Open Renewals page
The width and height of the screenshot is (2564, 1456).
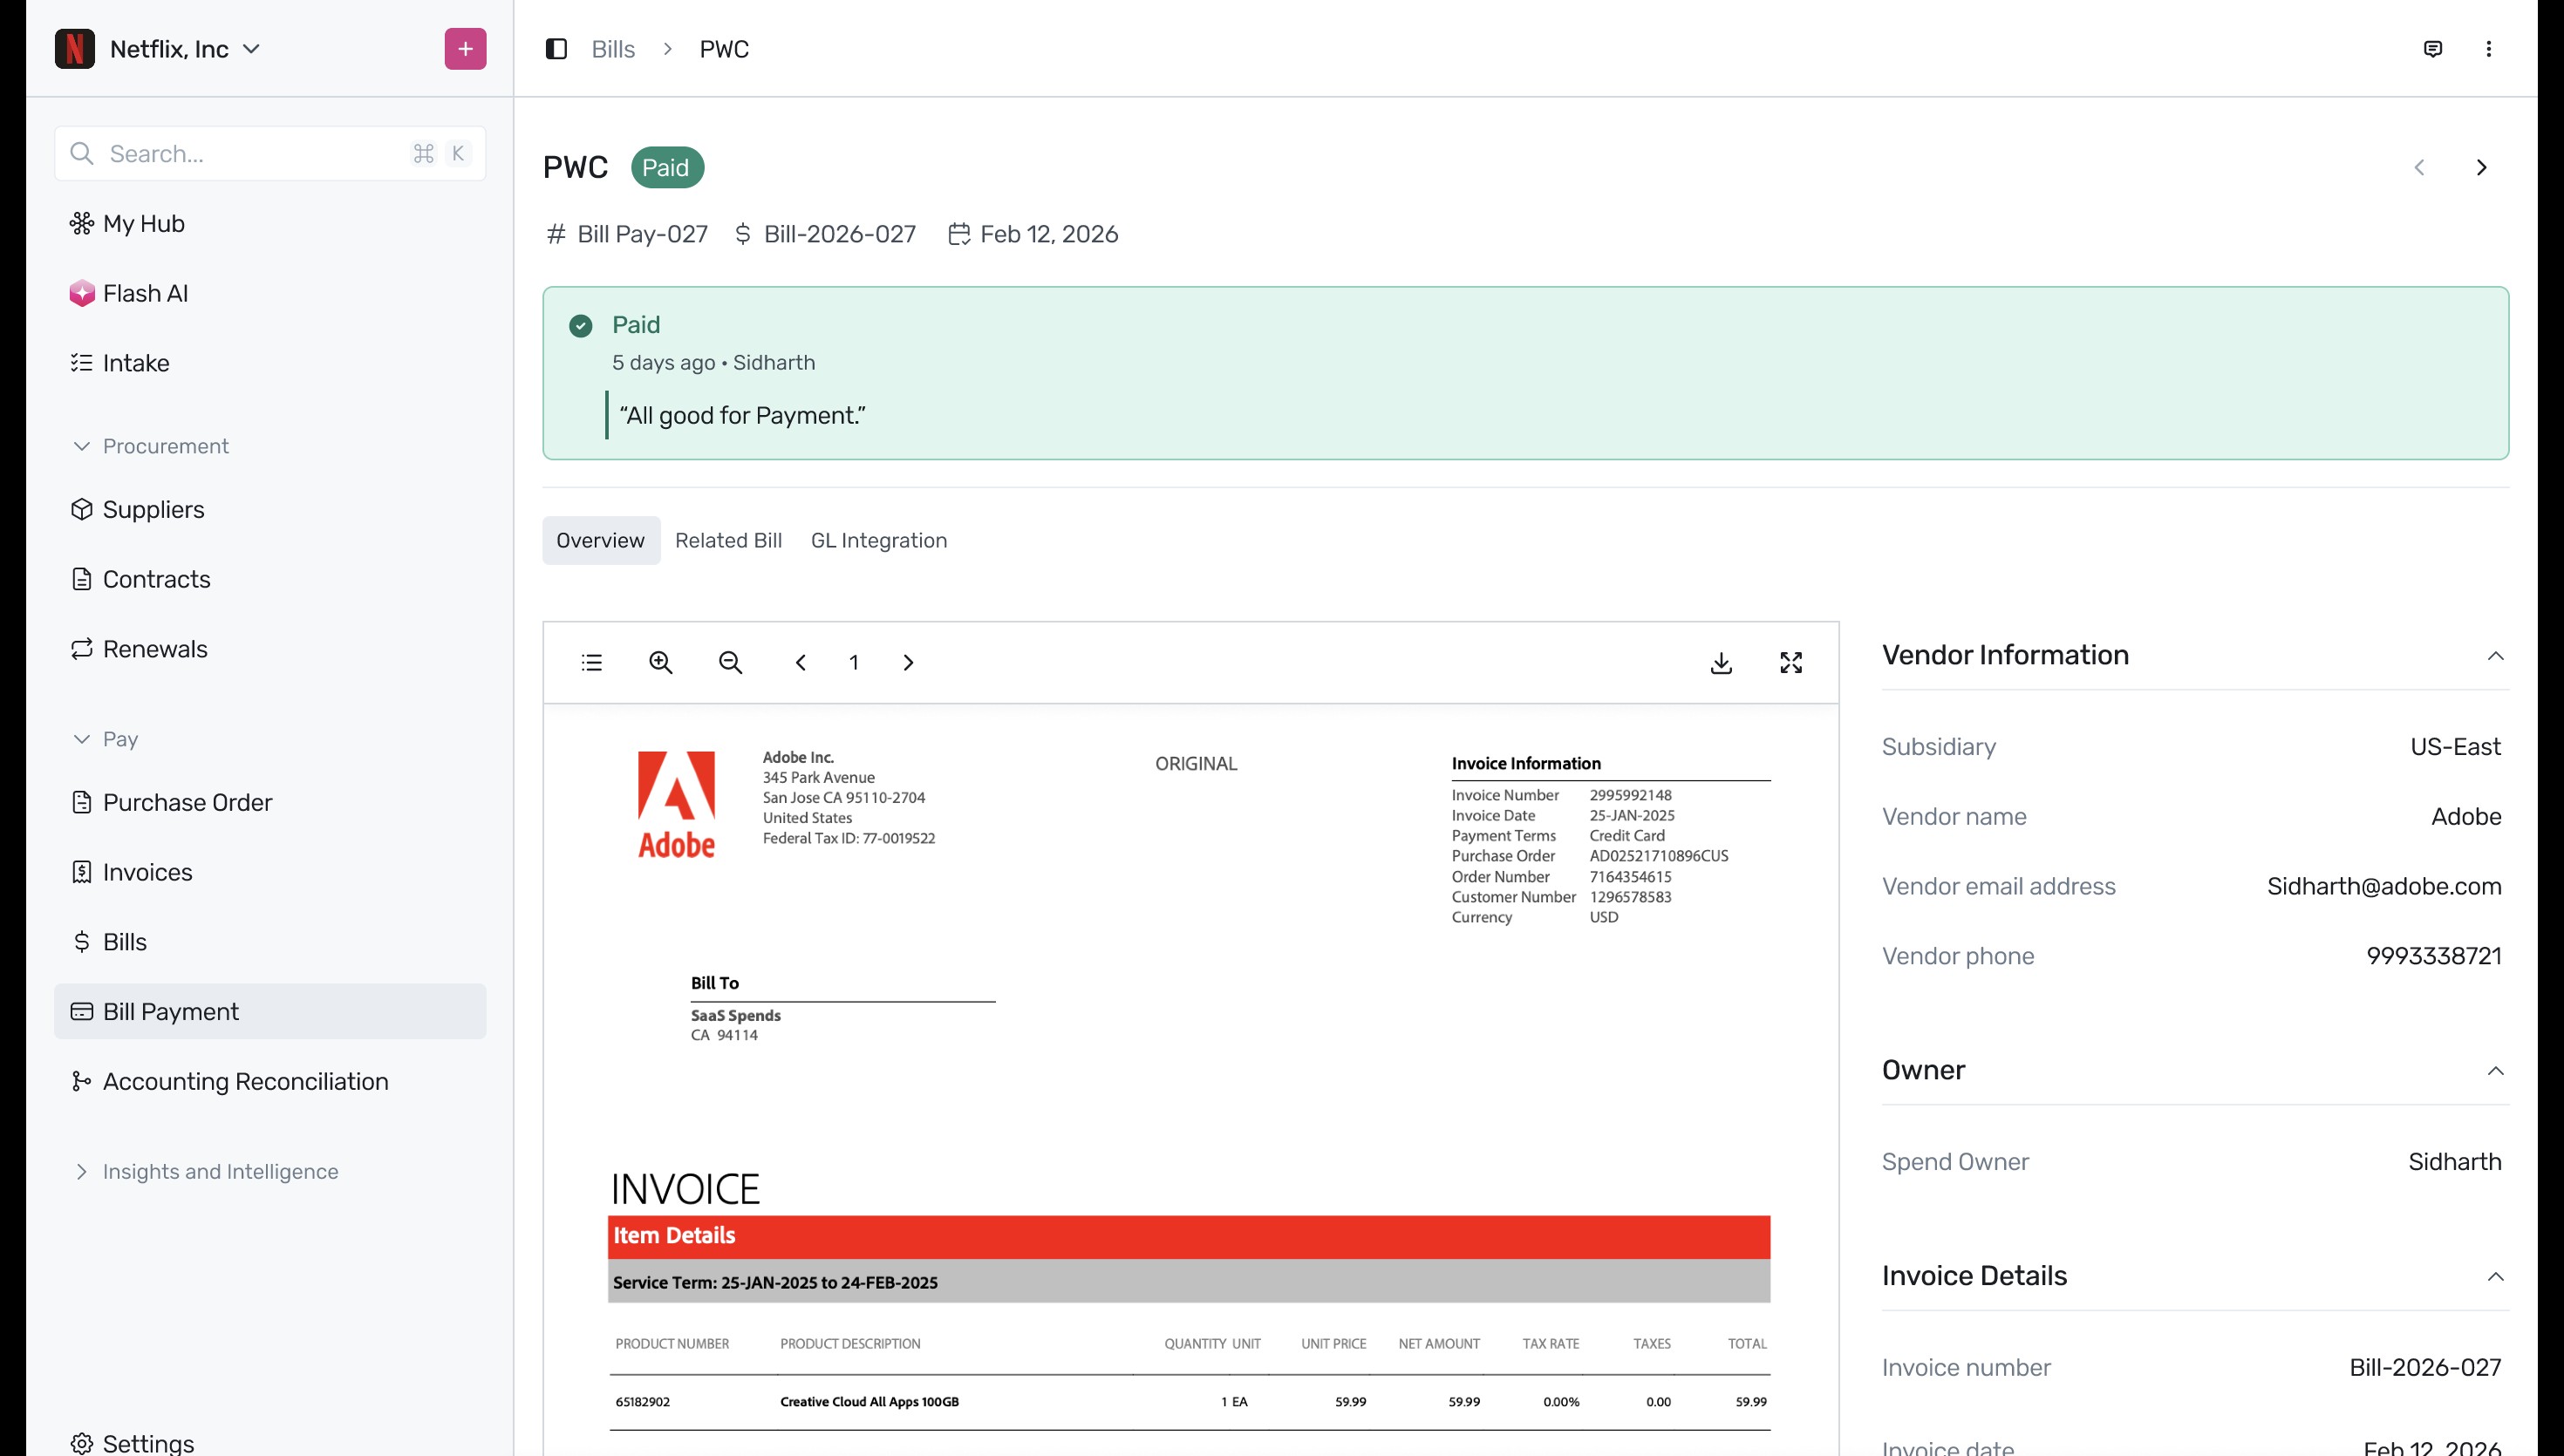pyautogui.click(x=270, y=649)
